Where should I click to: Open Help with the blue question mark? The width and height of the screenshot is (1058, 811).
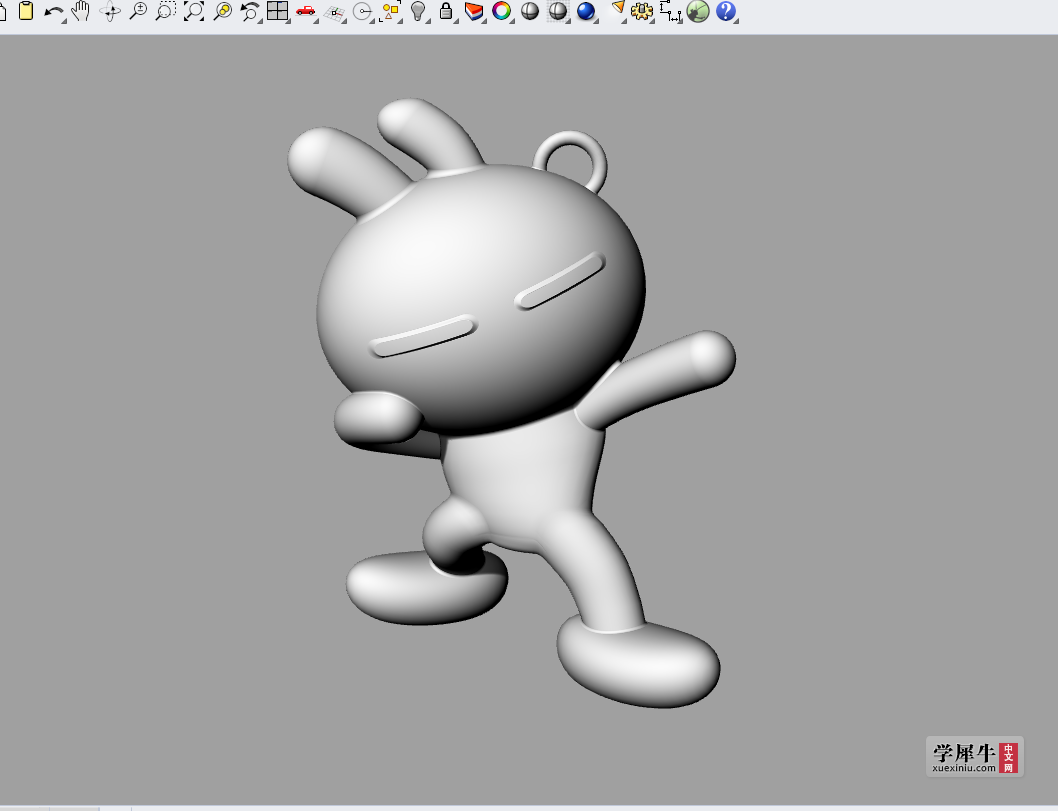pyautogui.click(x=725, y=11)
